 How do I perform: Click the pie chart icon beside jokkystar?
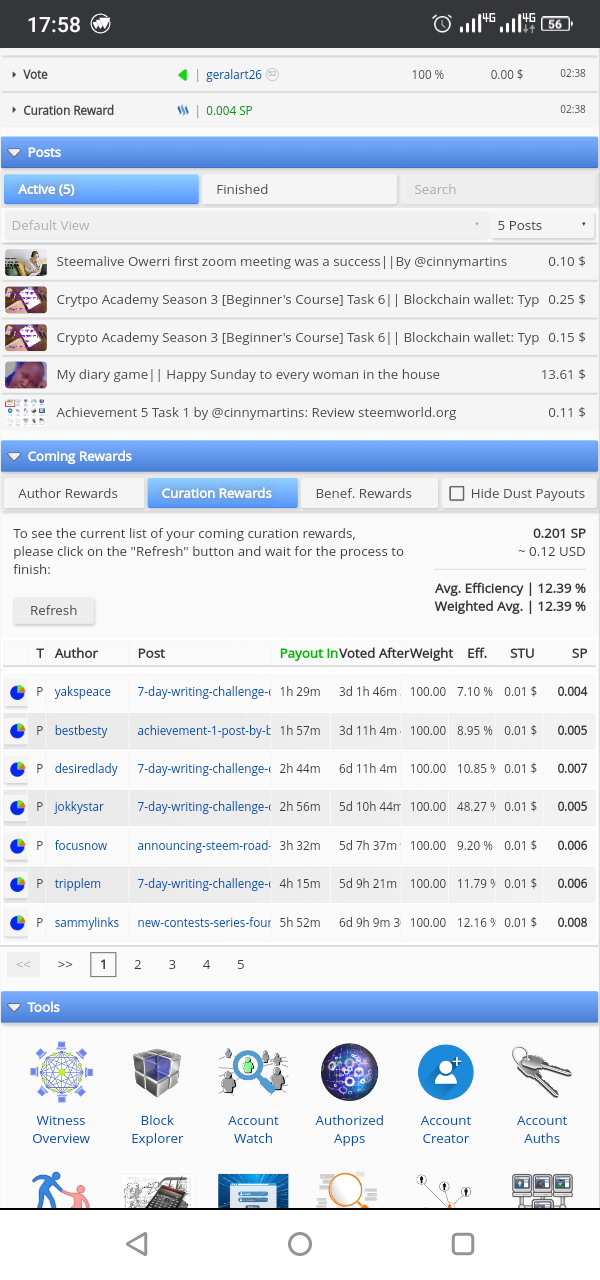pos(17,807)
